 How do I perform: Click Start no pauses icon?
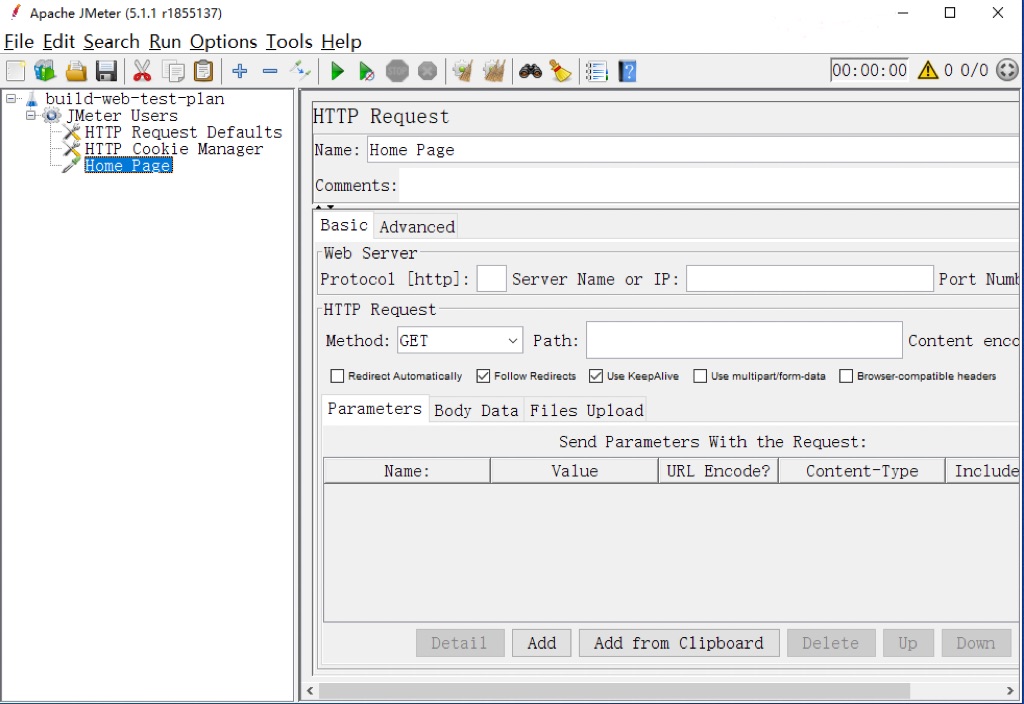tap(367, 71)
